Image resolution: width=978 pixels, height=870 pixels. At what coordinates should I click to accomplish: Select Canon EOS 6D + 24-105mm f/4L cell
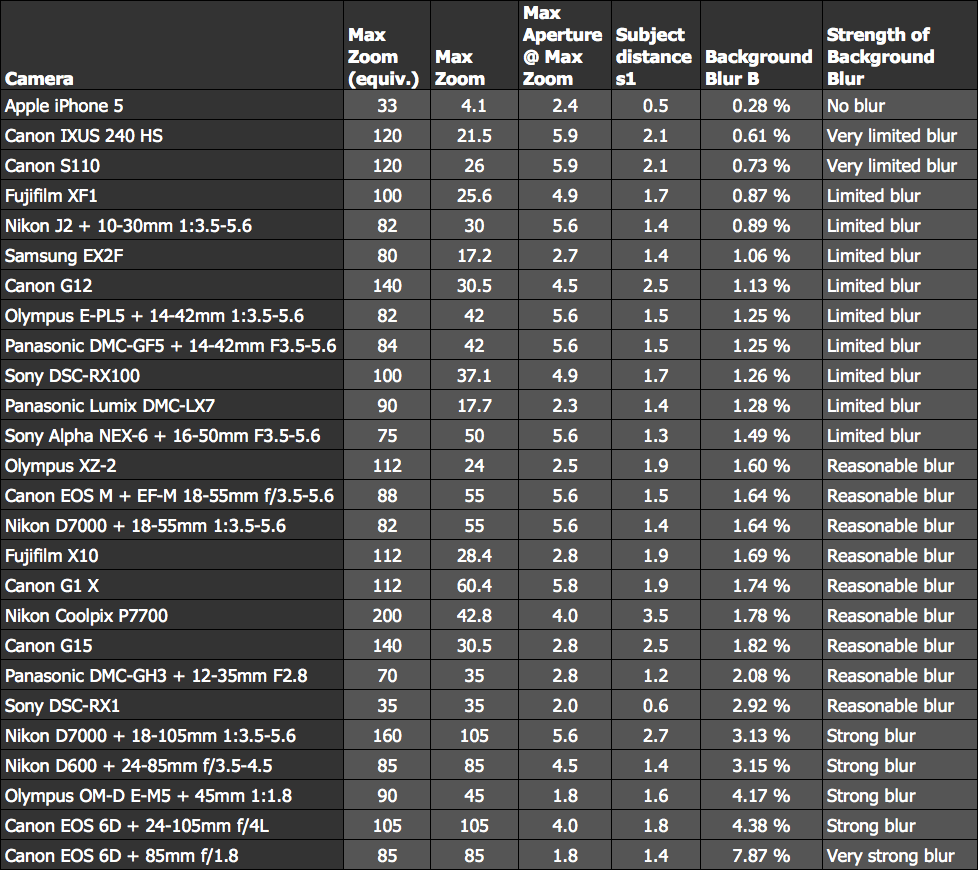point(172,825)
